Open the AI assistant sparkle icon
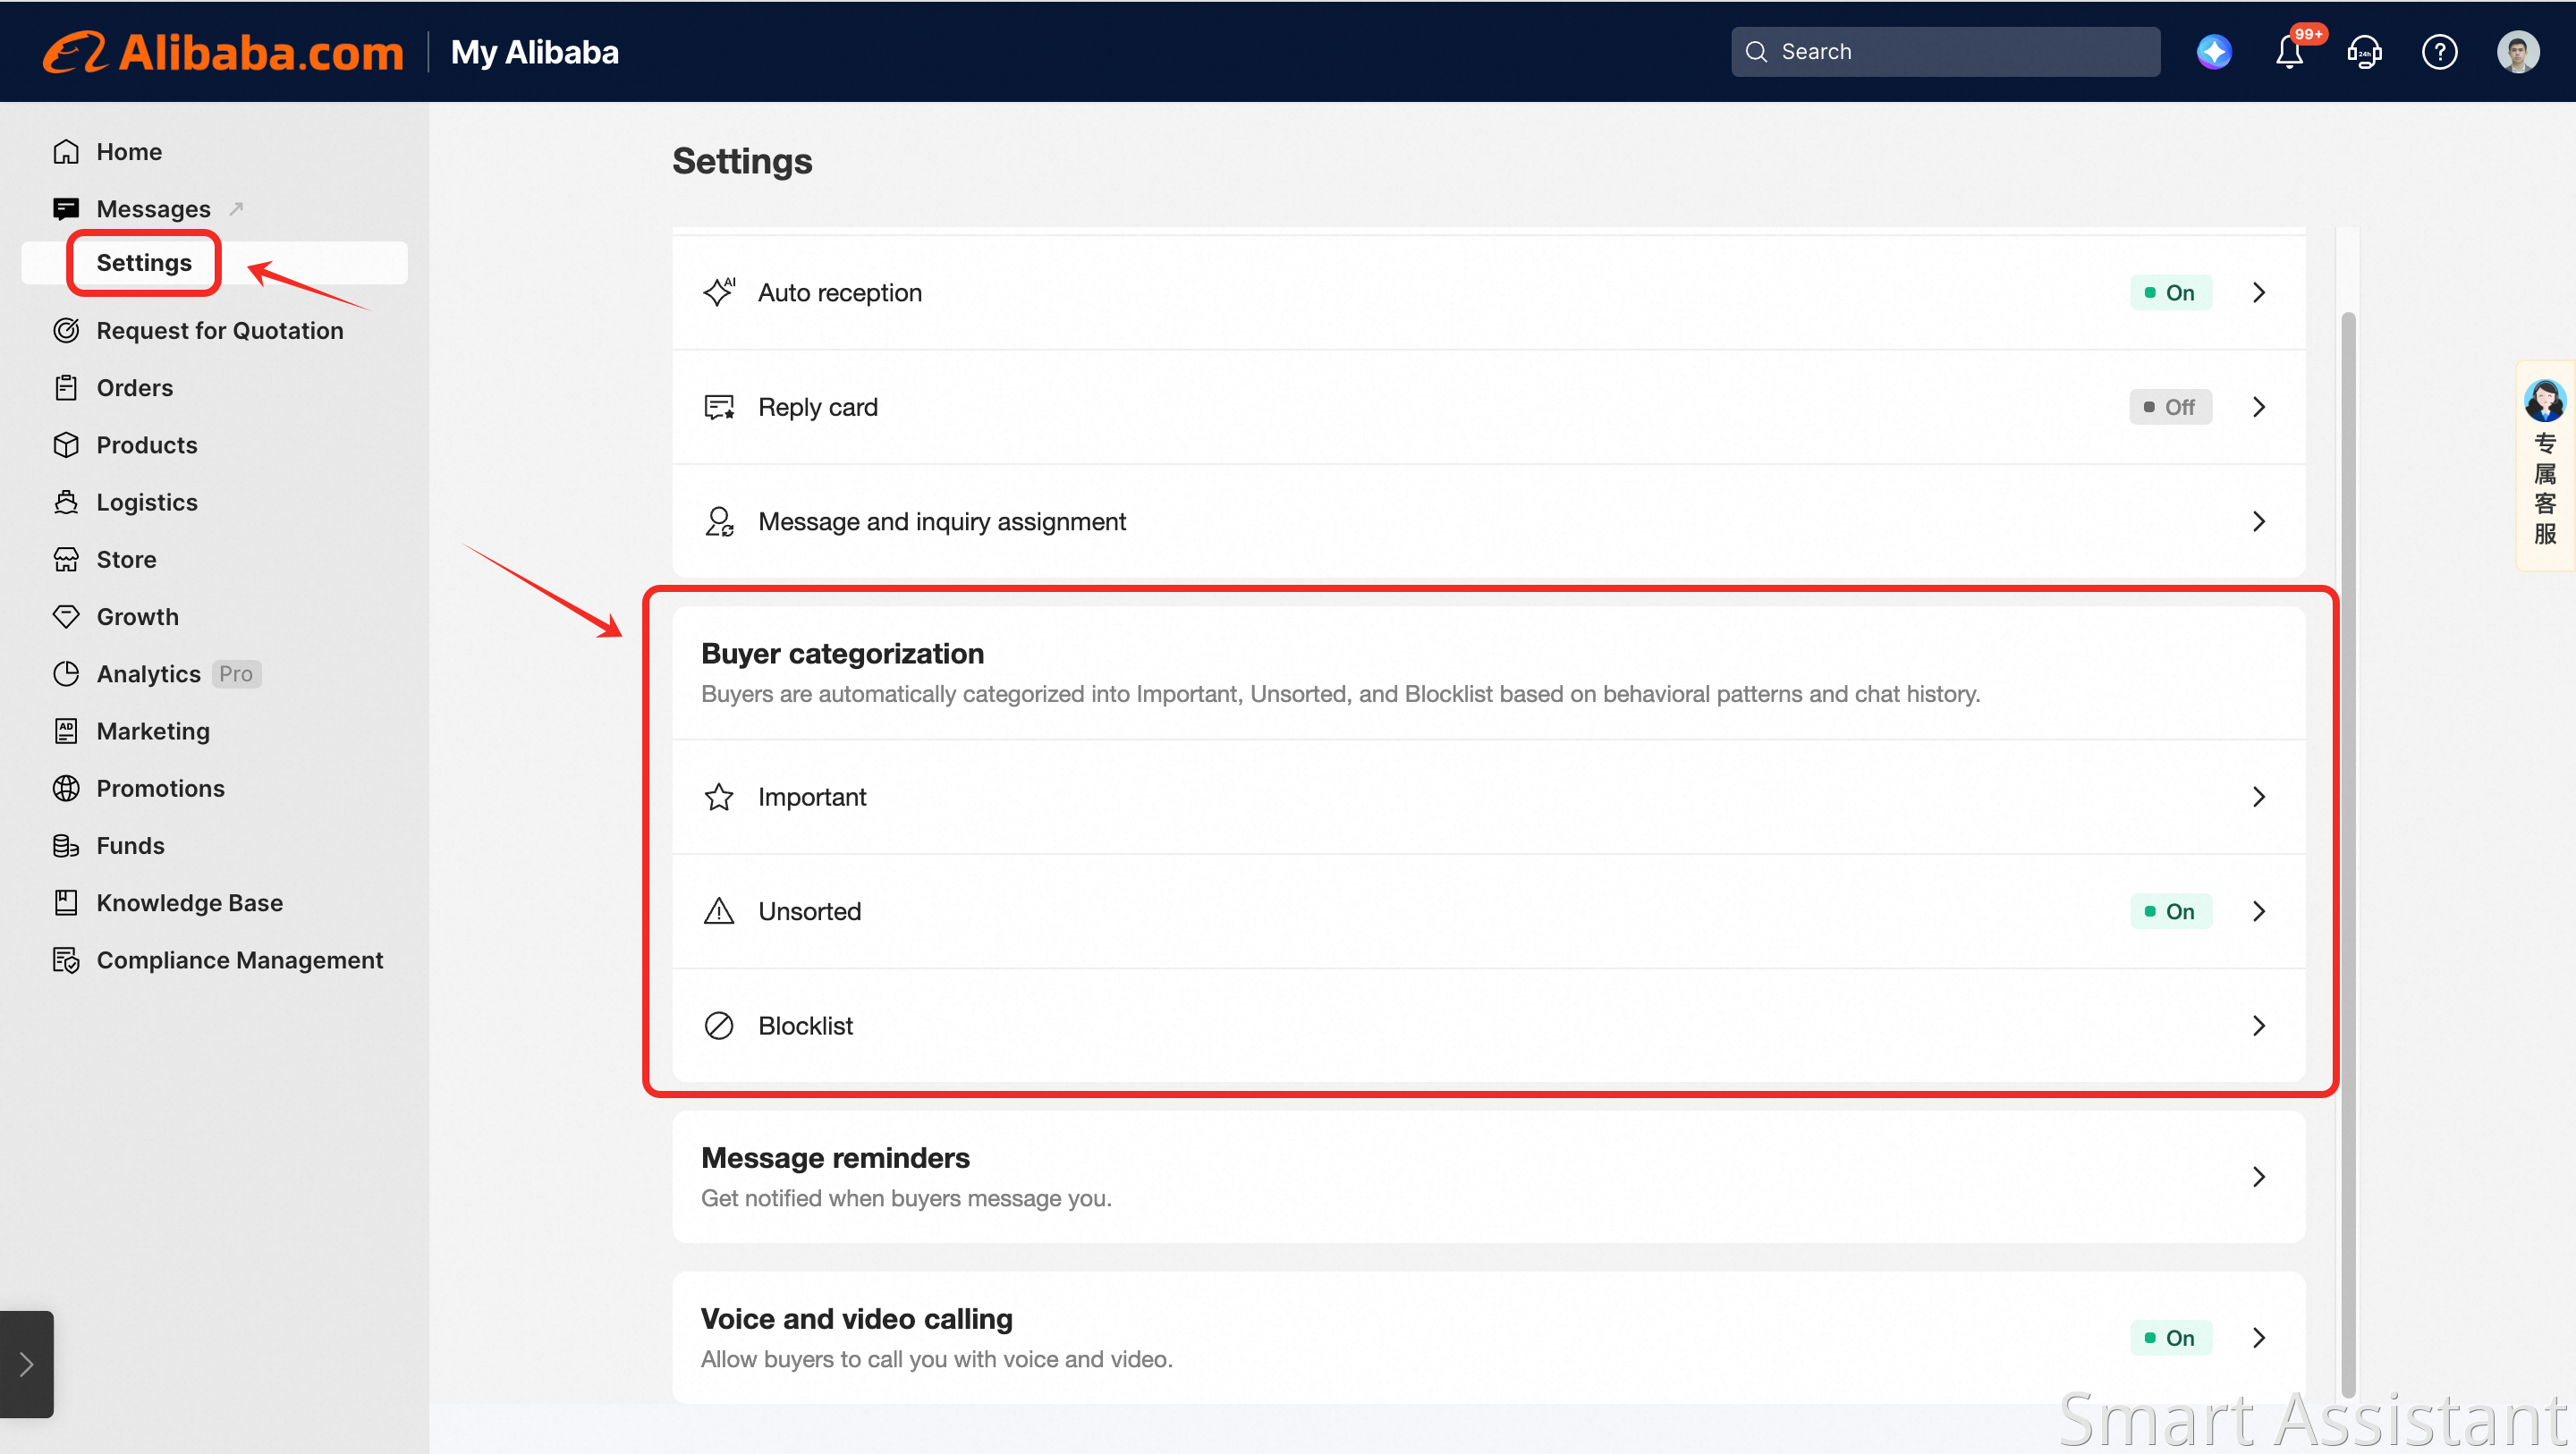This screenshot has width=2576, height=1454. coord(2214,52)
